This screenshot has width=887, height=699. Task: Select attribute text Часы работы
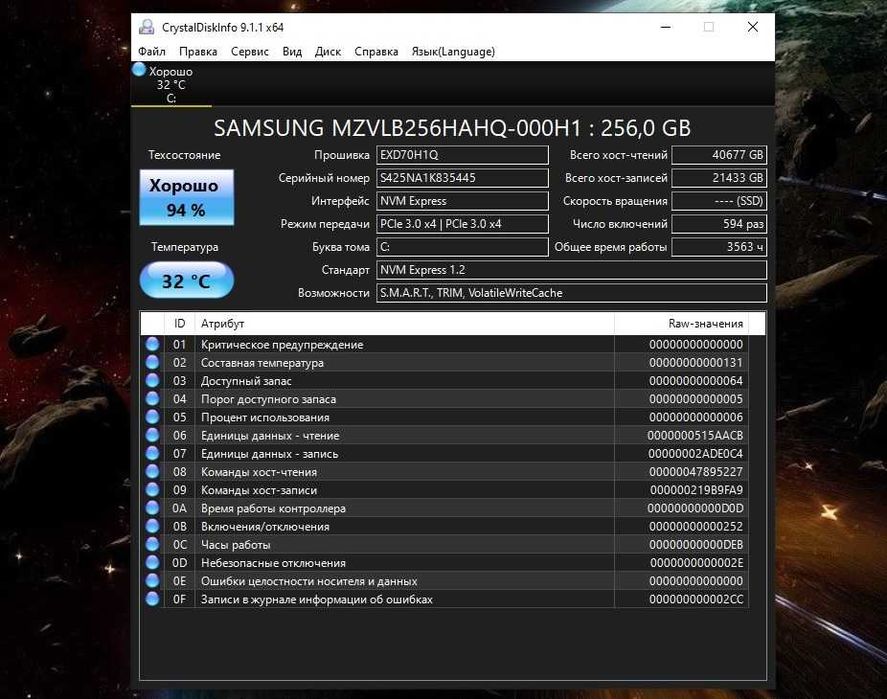pyautogui.click(x=235, y=545)
